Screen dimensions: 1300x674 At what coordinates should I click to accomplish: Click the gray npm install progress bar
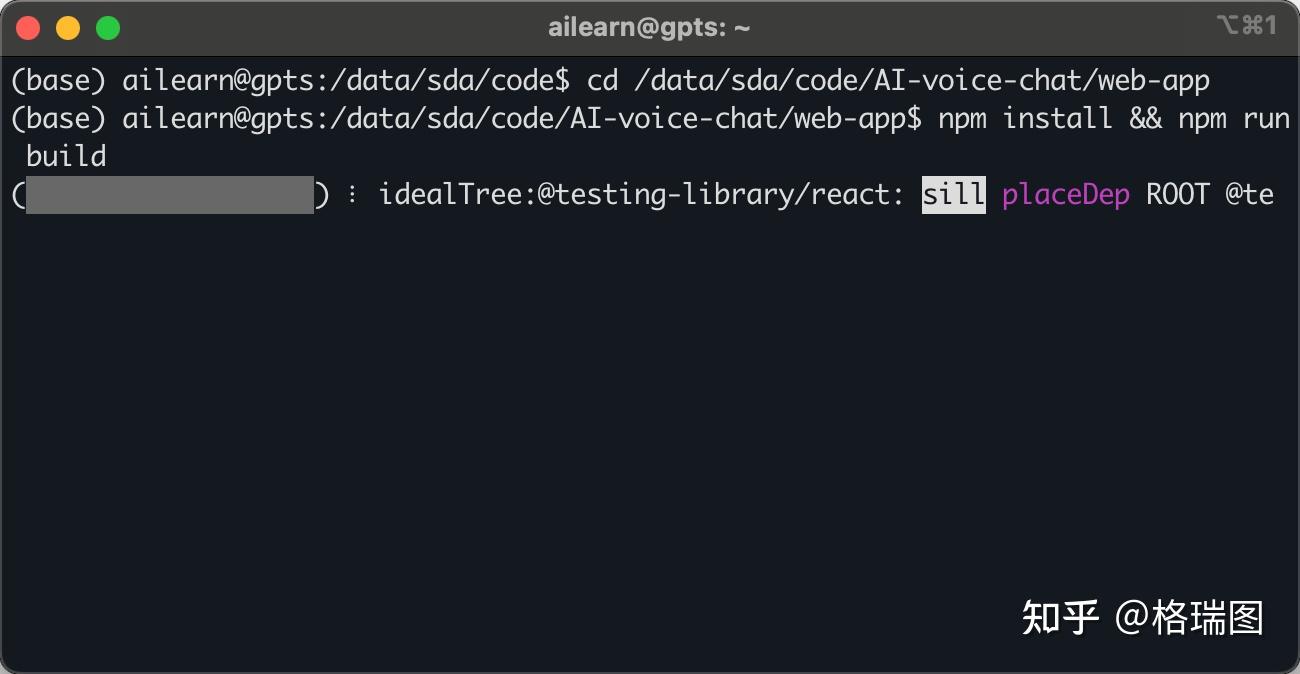(x=169, y=195)
